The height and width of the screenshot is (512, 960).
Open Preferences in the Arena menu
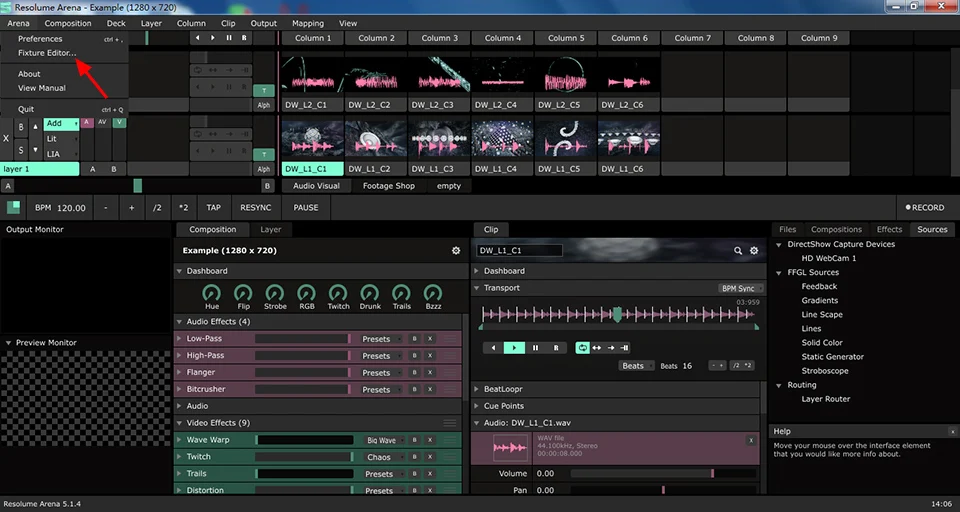click(40, 39)
